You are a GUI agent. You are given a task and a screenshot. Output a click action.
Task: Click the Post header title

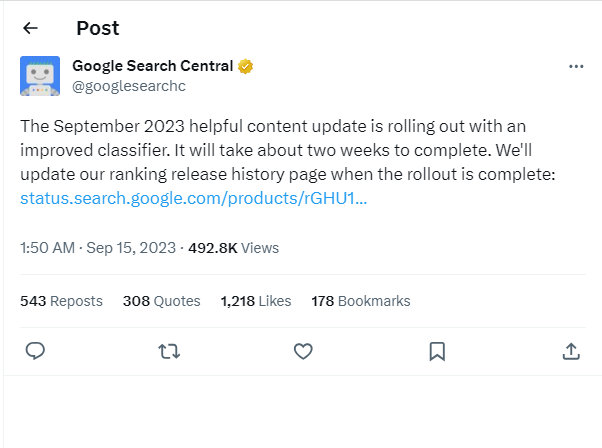[x=97, y=28]
